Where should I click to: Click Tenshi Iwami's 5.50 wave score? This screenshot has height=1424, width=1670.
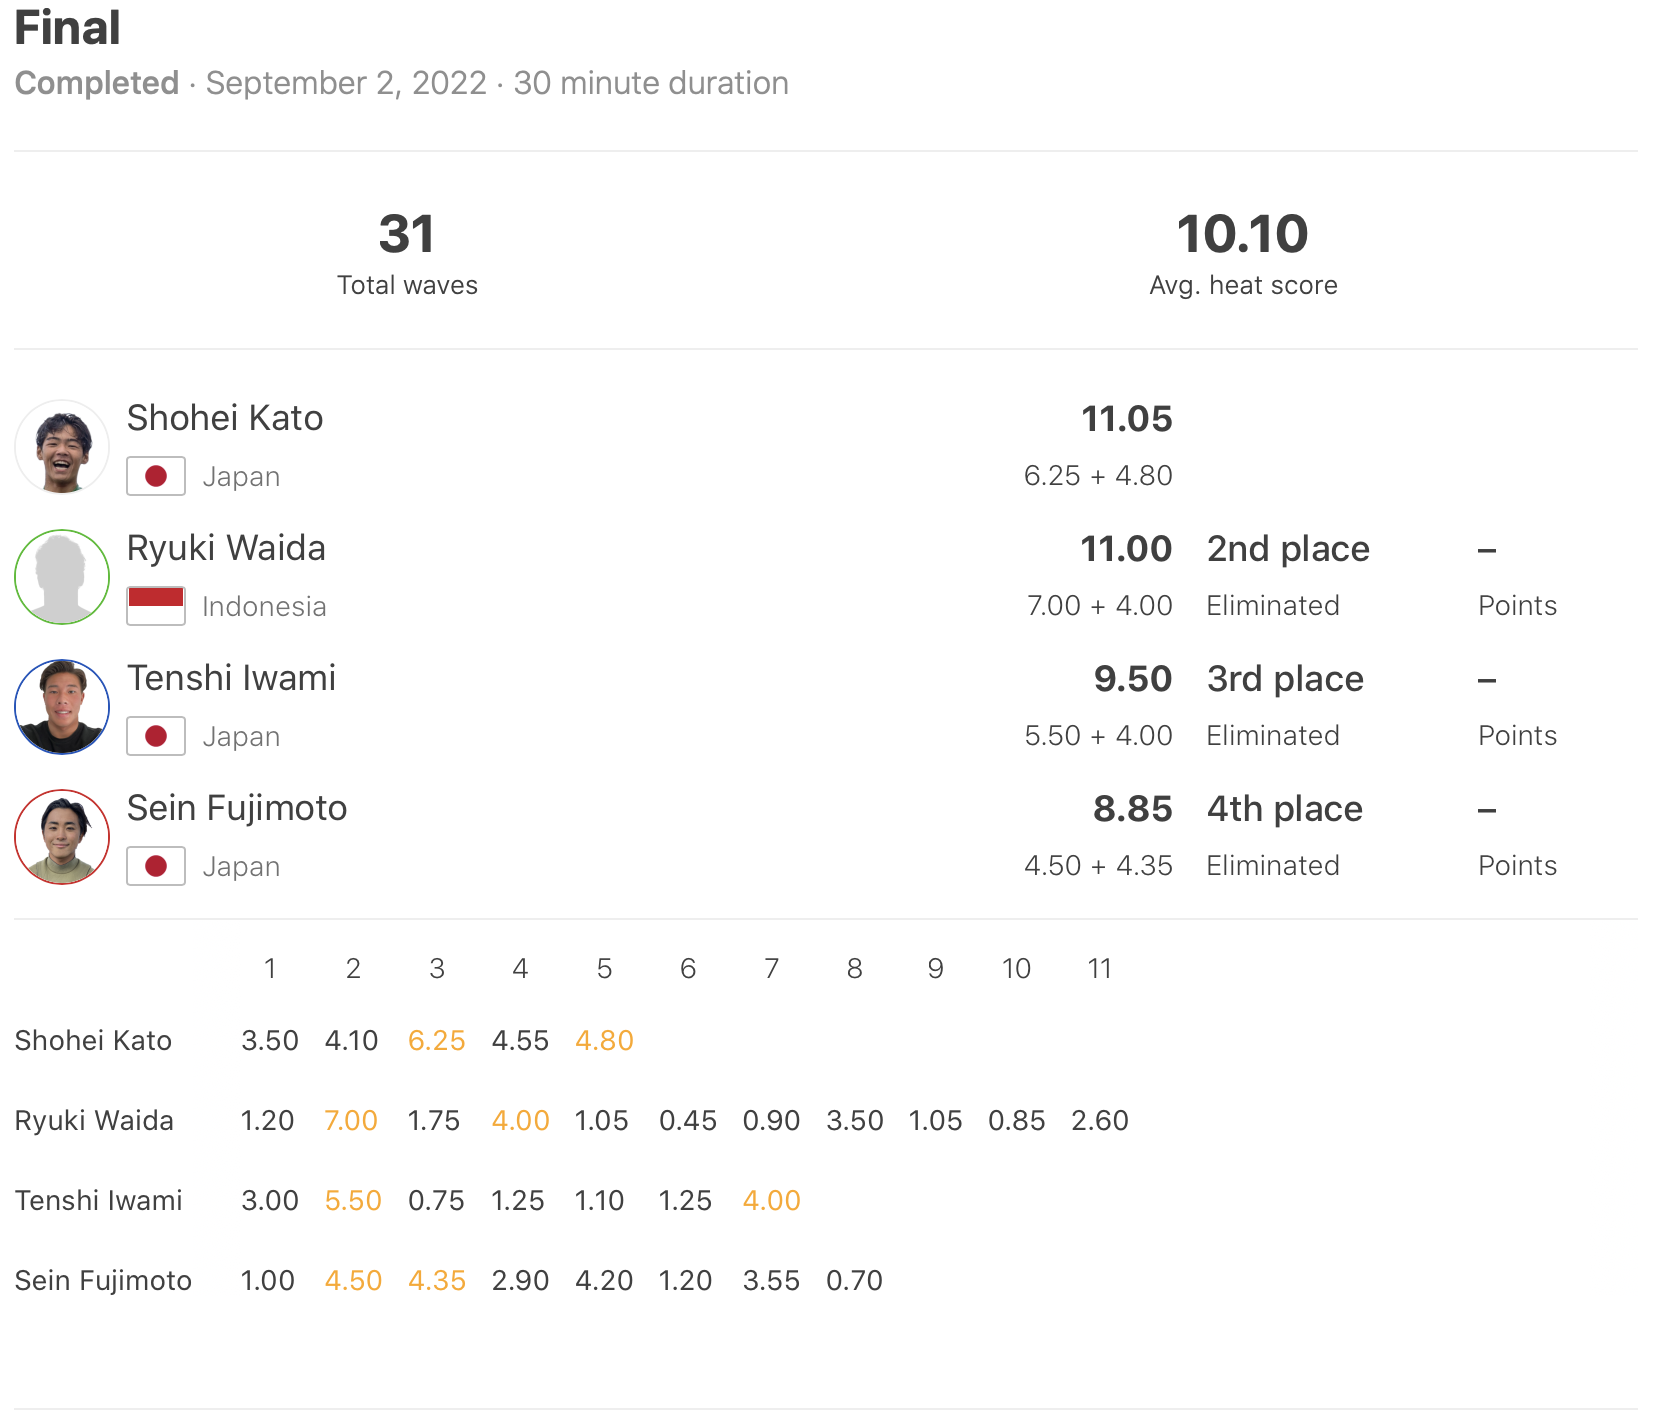(x=353, y=1201)
